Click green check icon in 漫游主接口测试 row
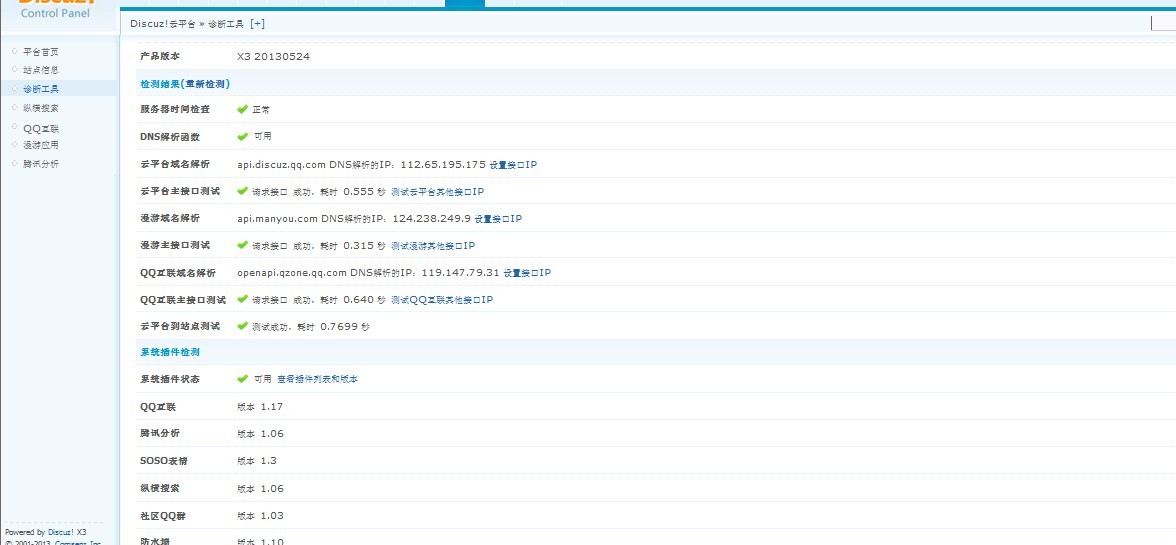Image resolution: width=1176 pixels, height=545 pixels. [242, 245]
